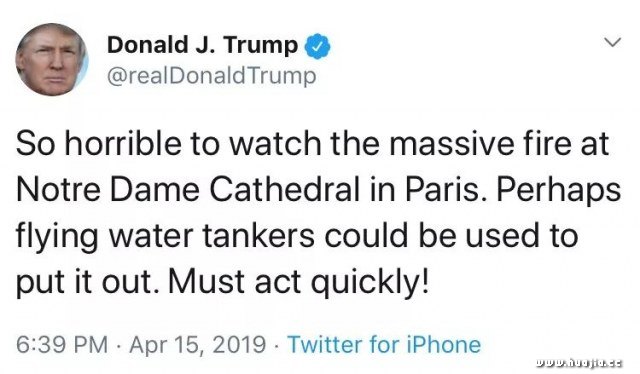Click the word iPhone in the source label

(x=443, y=344)
